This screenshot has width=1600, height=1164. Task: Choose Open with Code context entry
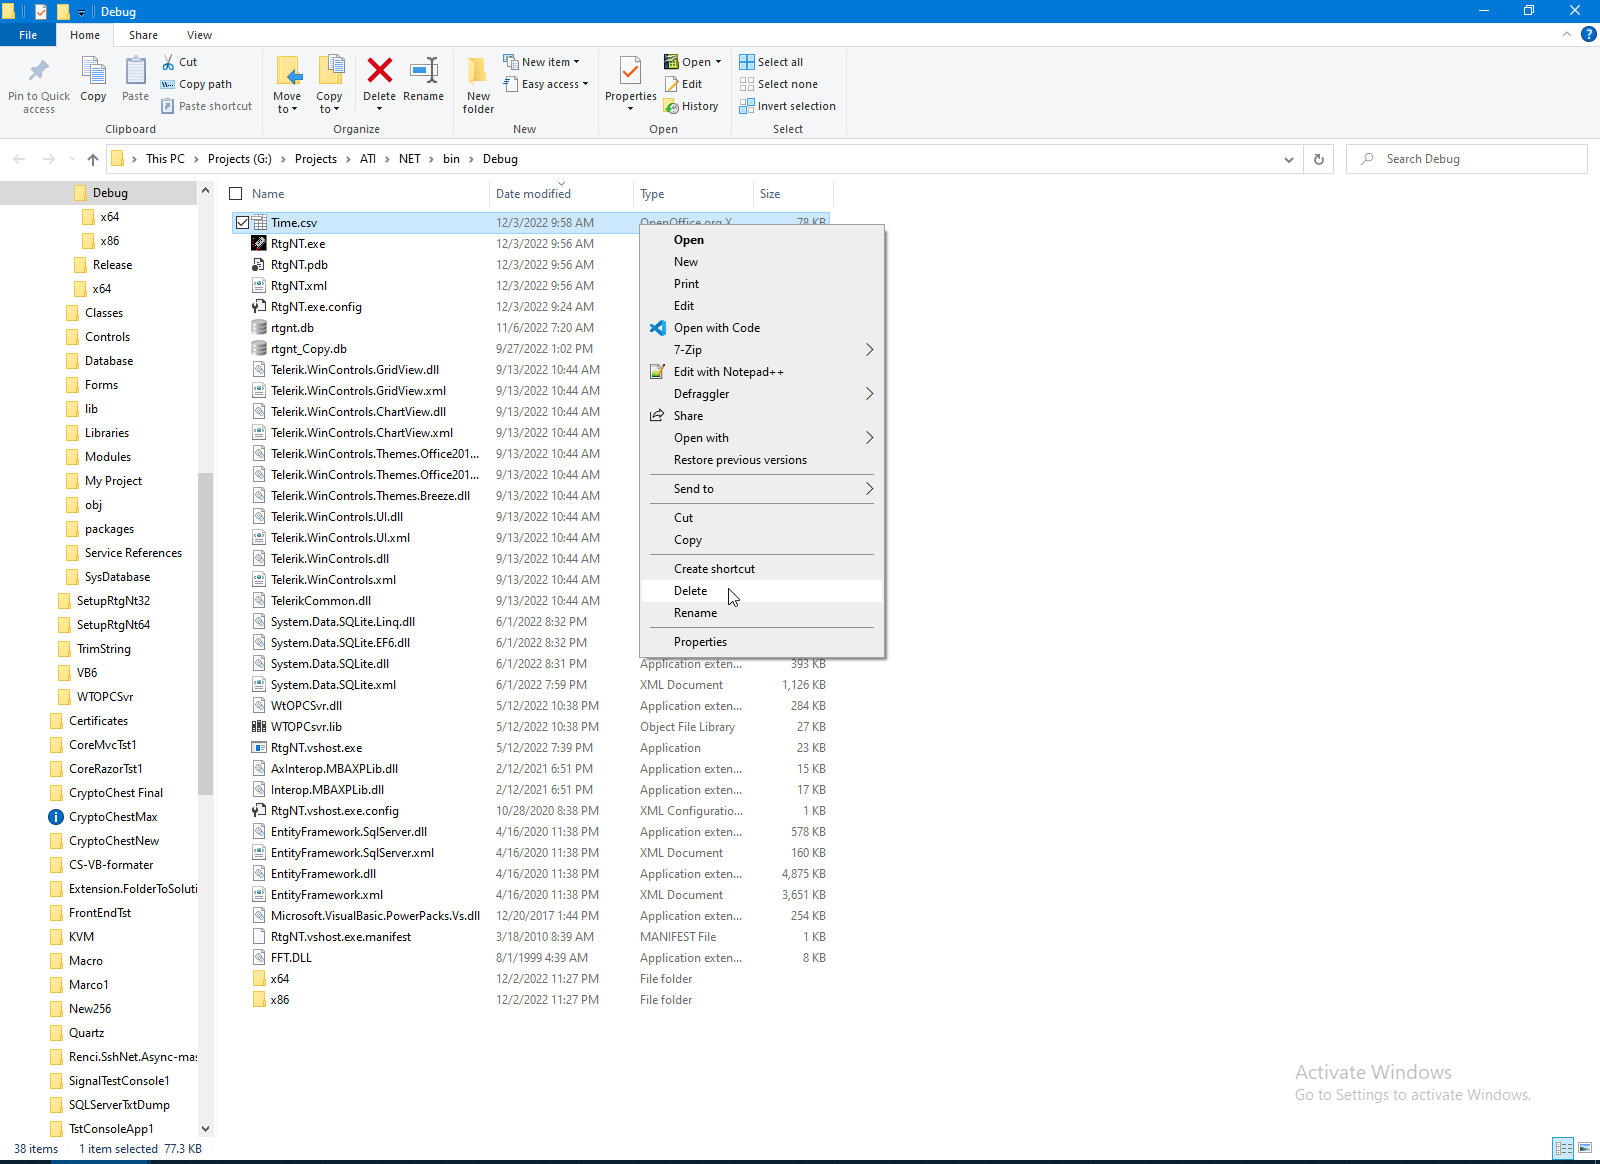tap(762, 328)
